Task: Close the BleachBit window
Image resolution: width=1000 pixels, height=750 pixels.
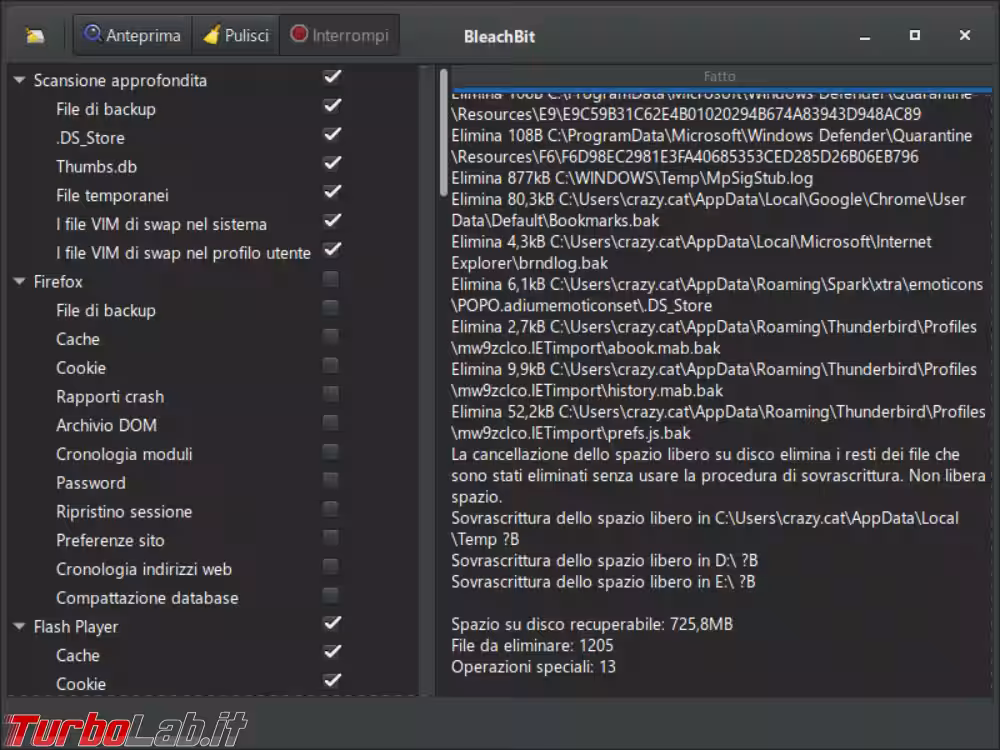Action: (964, 35)
